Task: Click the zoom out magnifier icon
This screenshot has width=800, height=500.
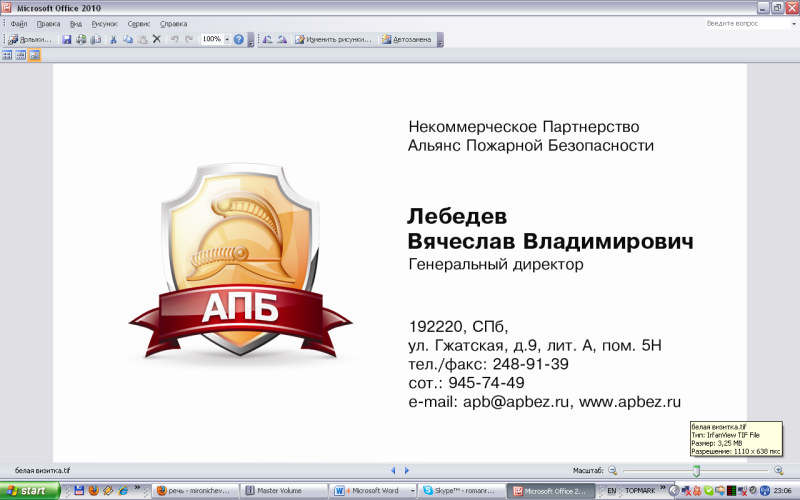Action: (613, 470)
